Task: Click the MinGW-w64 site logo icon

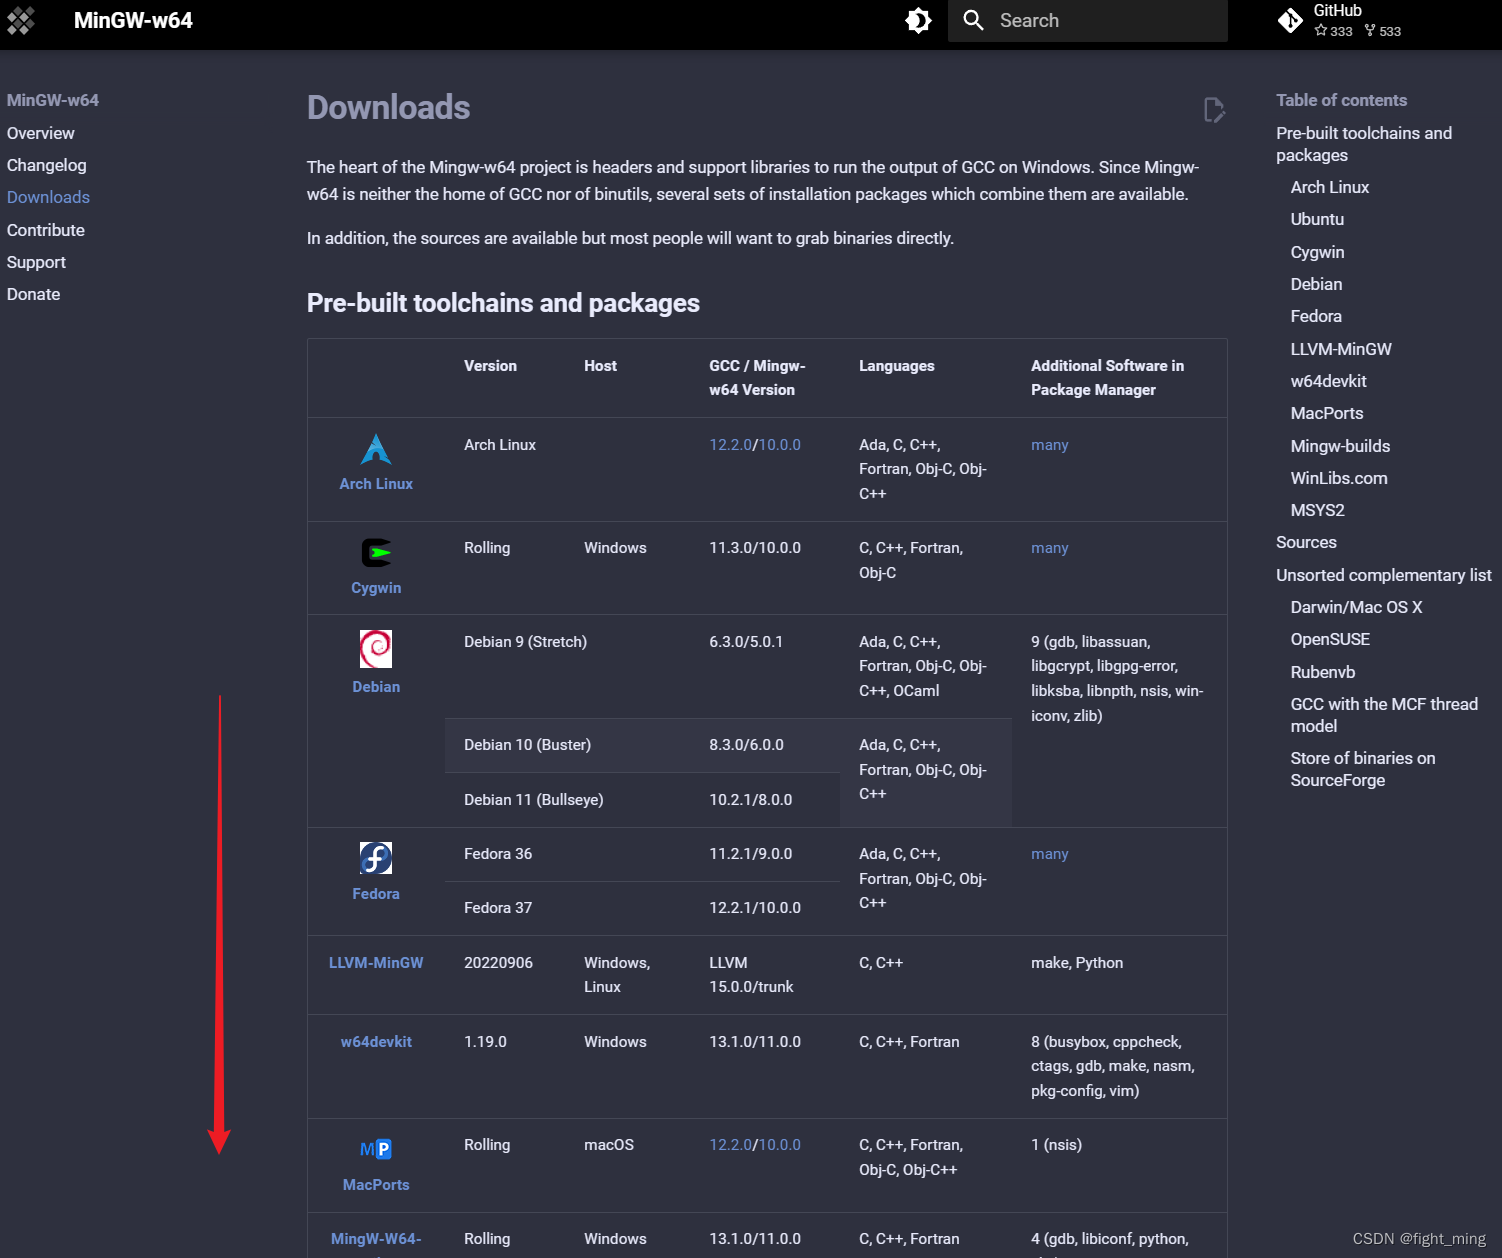Action: (21, 20)
